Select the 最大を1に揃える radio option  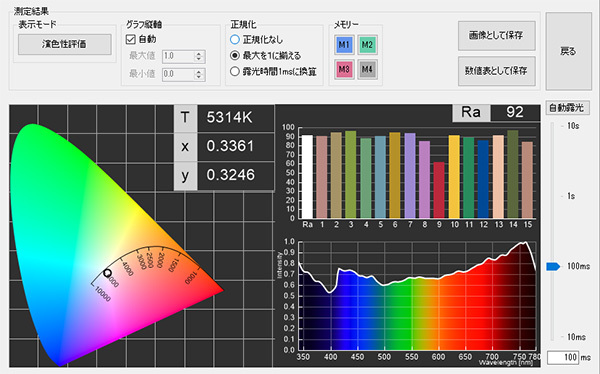235,56
